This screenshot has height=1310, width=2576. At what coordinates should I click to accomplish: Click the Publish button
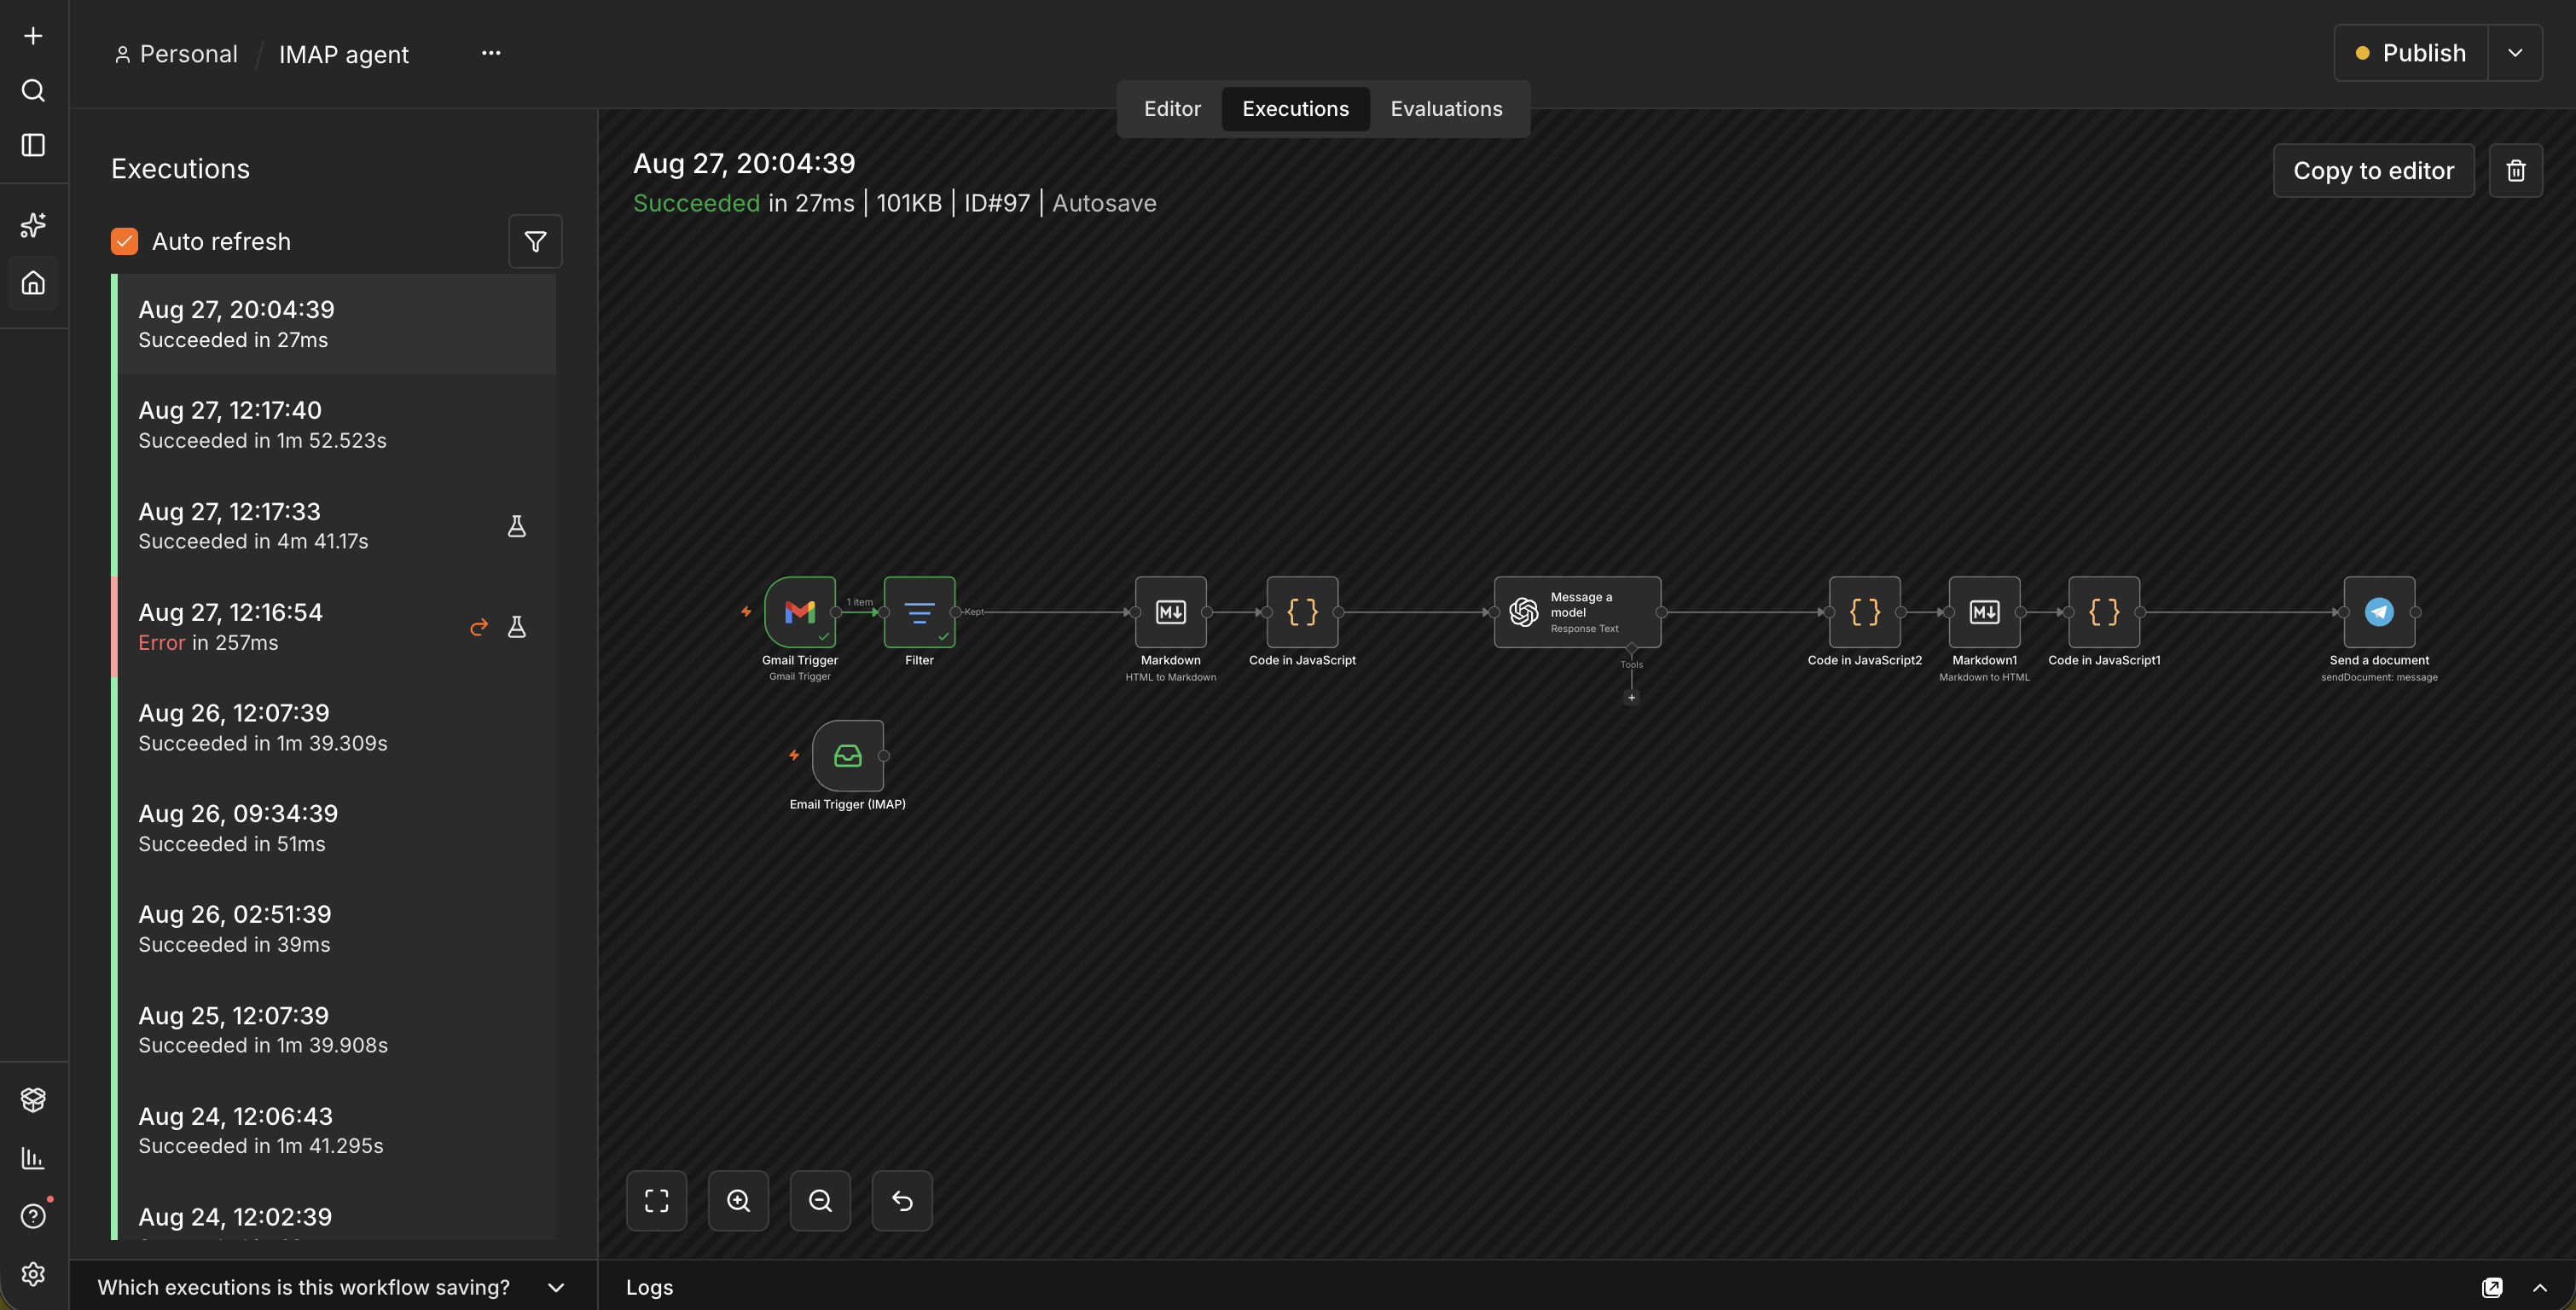point(2411,53)
